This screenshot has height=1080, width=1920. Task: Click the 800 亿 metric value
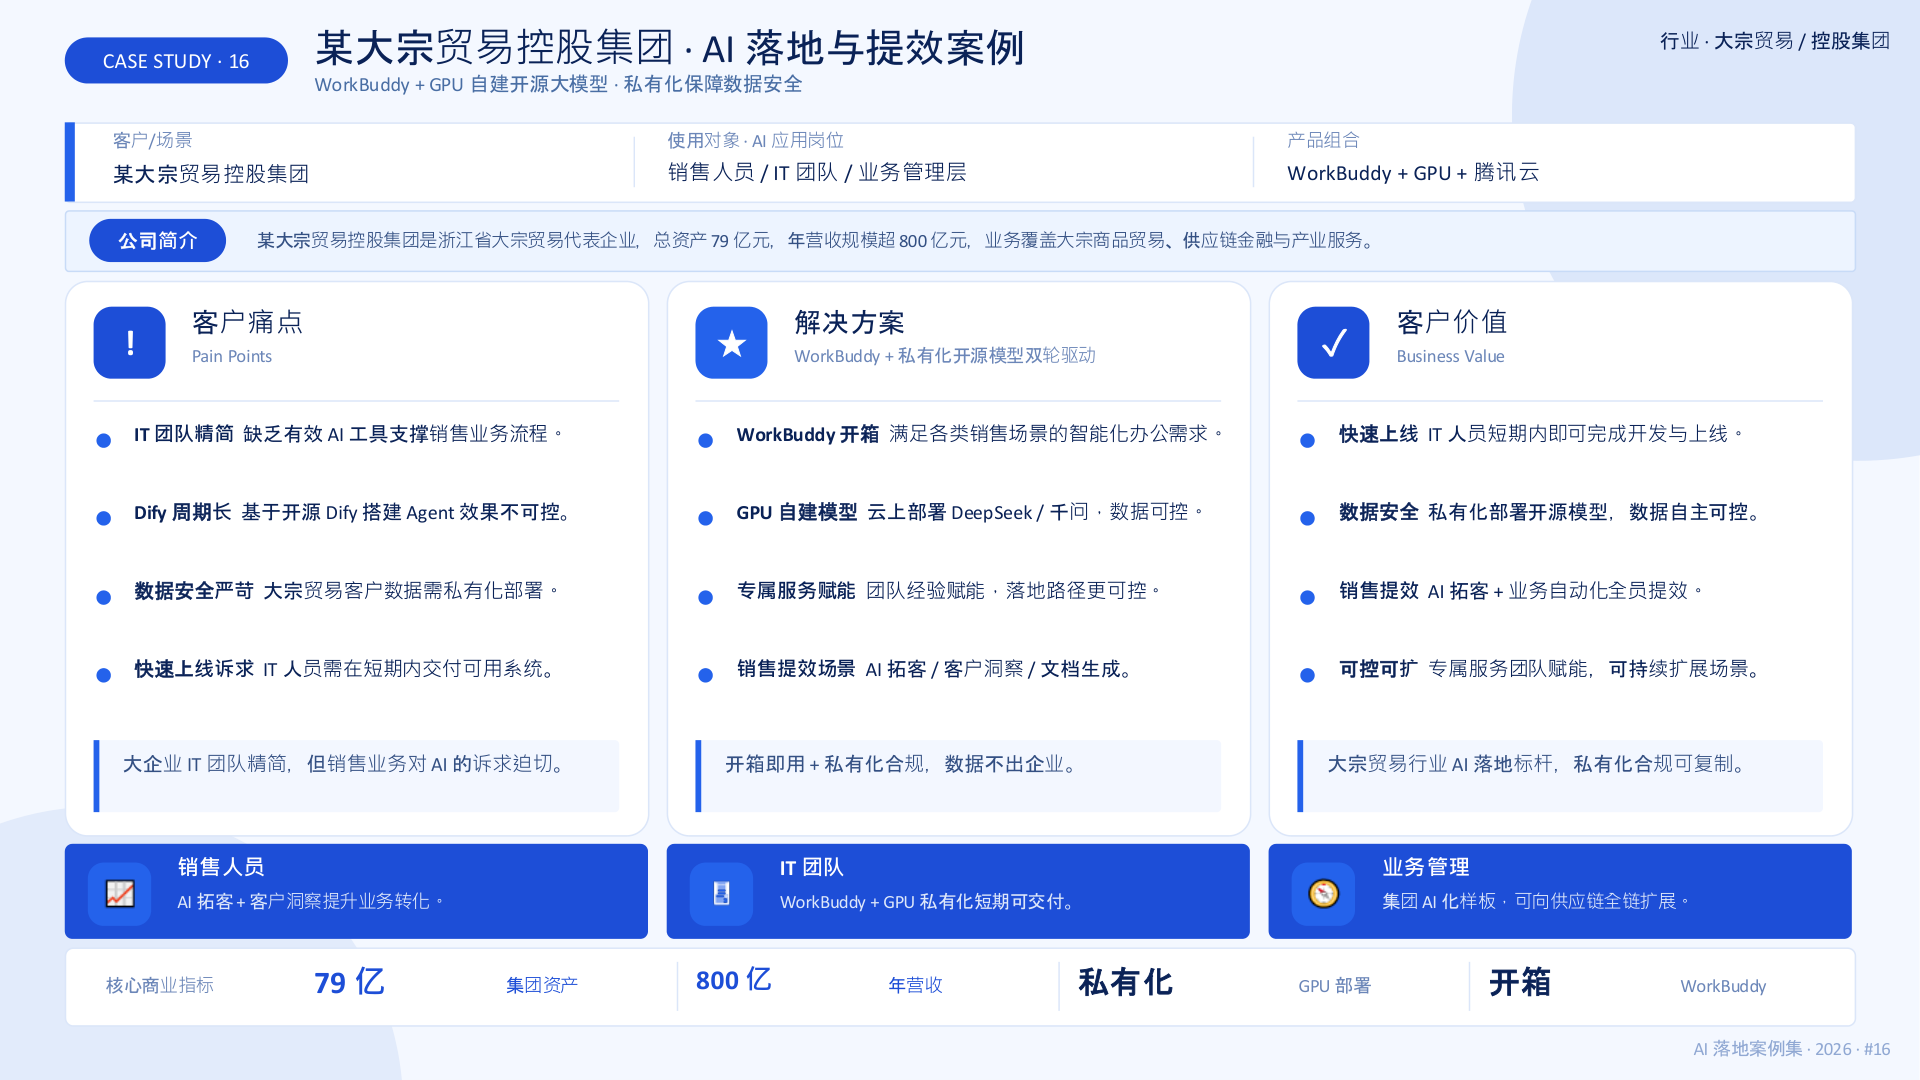[x=733, y=980]
